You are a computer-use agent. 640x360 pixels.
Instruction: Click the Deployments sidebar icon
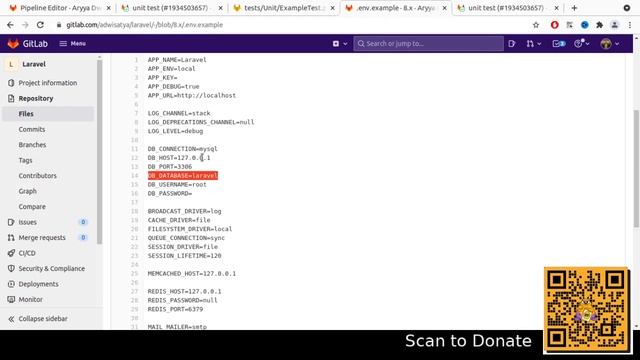point(11,284)
